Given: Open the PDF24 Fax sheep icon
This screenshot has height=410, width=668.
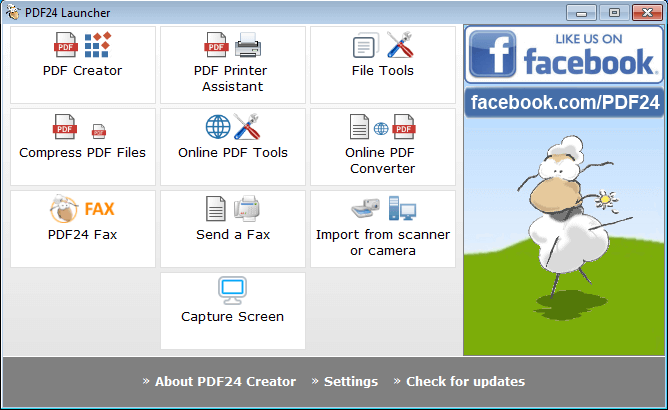Looking at the screenshot, I should (x=82, y=210).
